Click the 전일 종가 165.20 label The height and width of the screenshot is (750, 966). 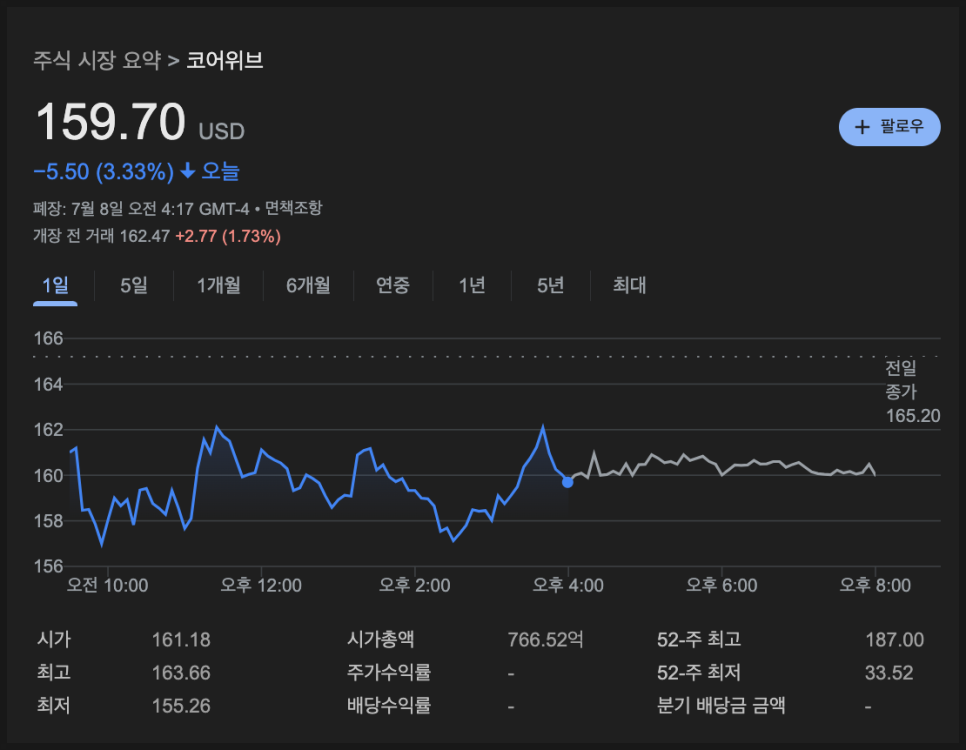pyautogui.click(x=912, y=392)
